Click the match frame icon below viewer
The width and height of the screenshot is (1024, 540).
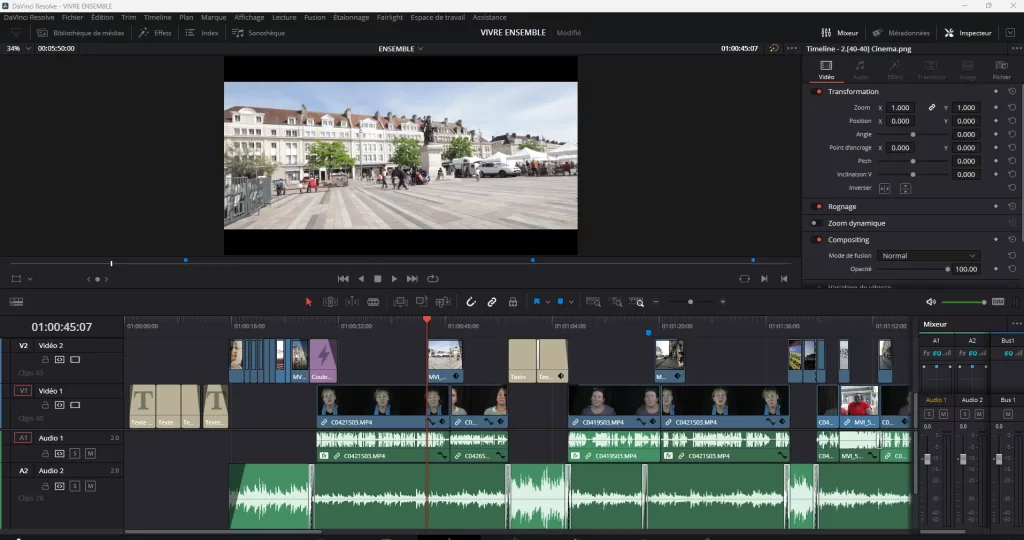click(x=744, y=279)
